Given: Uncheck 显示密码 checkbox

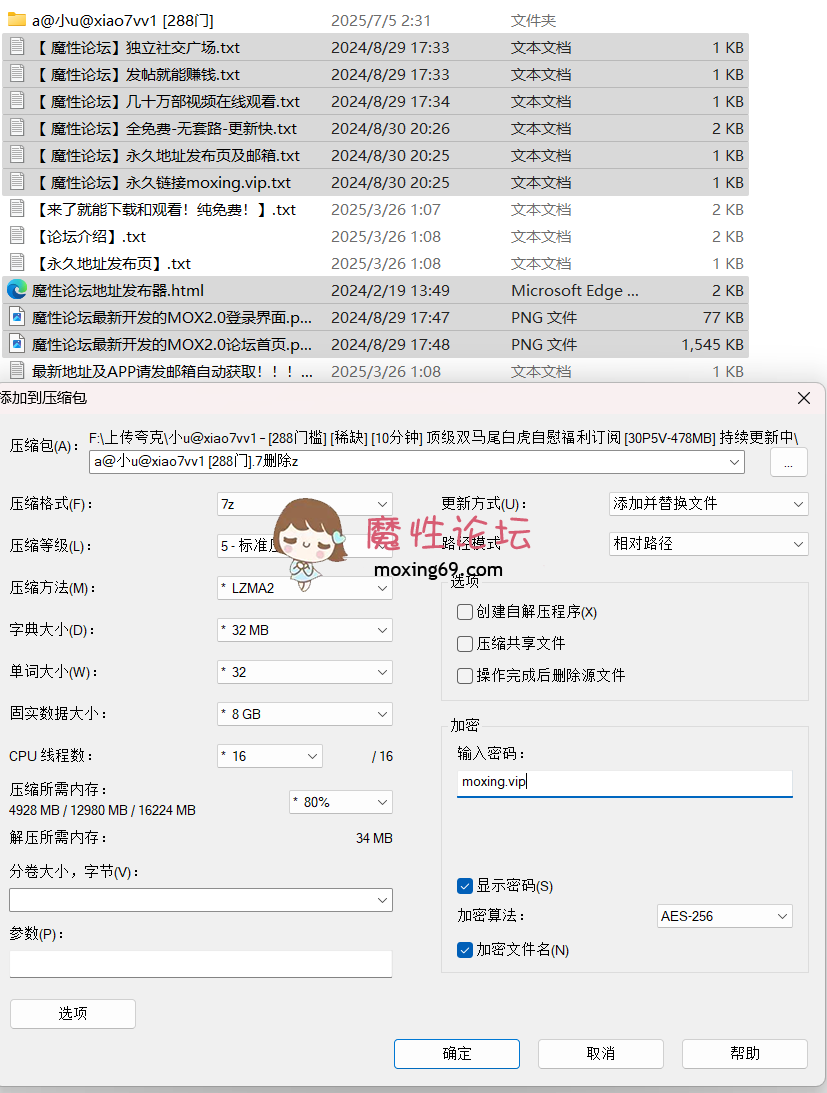Looking at the screenshot, I should pos(464,886).
